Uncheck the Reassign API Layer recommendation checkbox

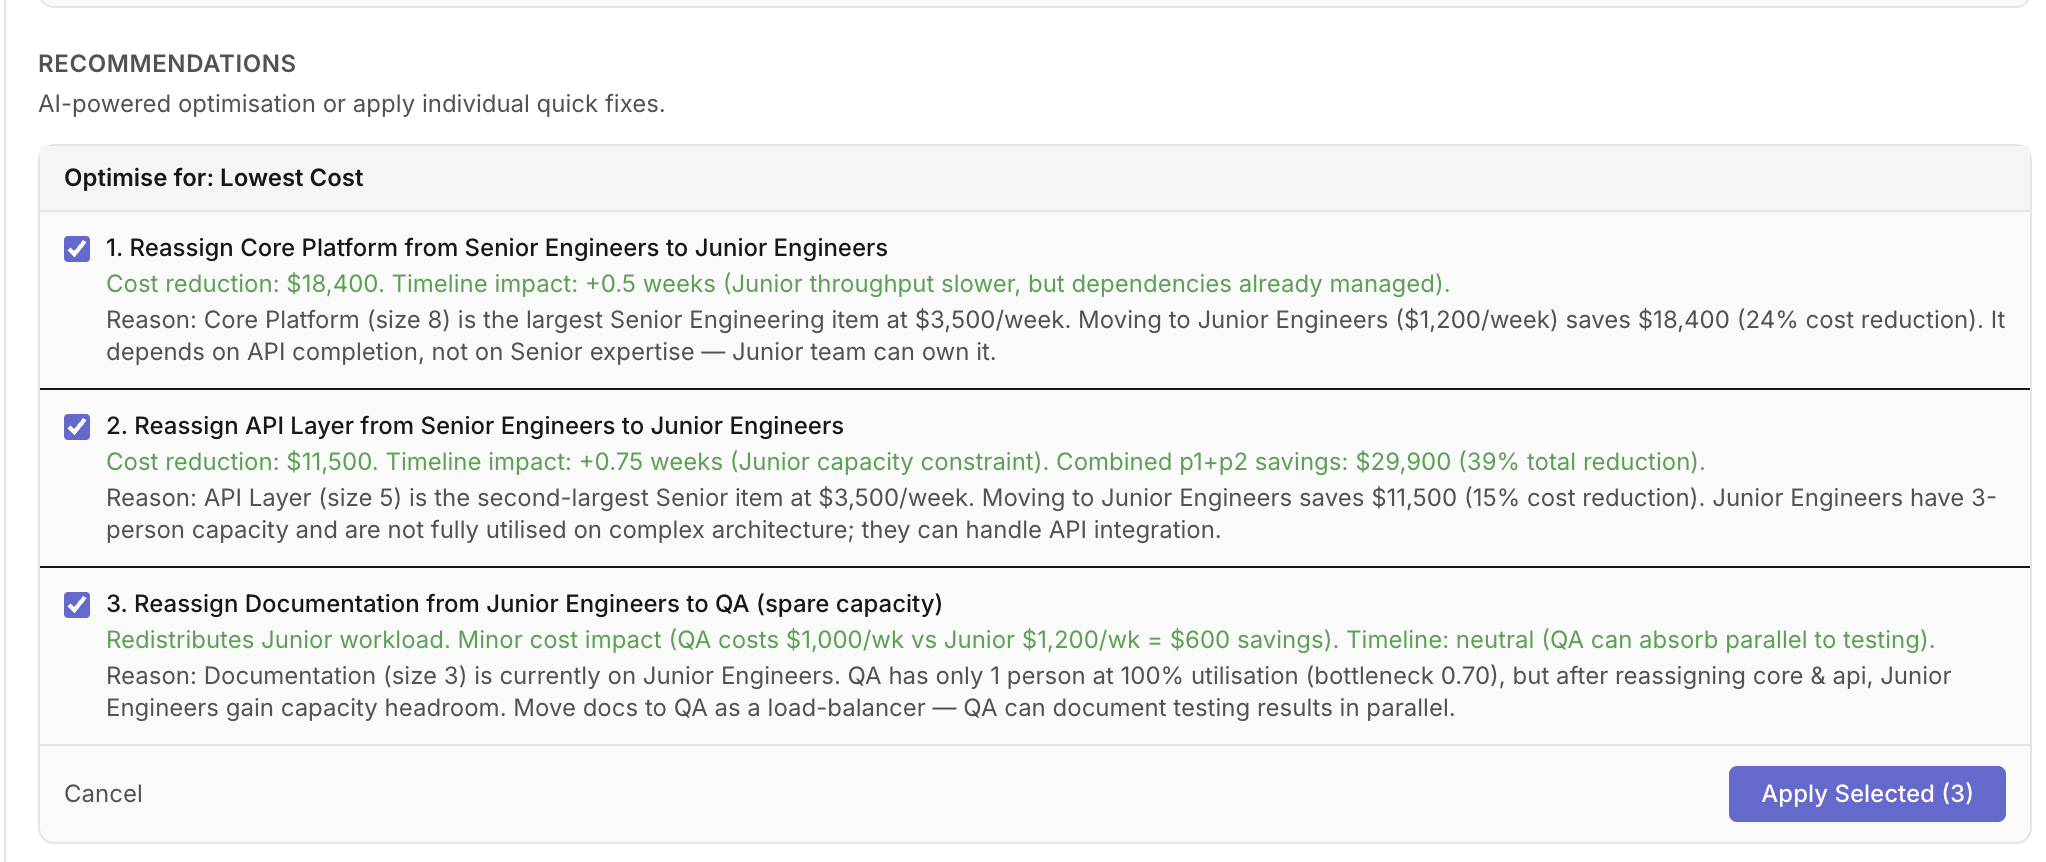pyautogui.click(x=77, y=427)
